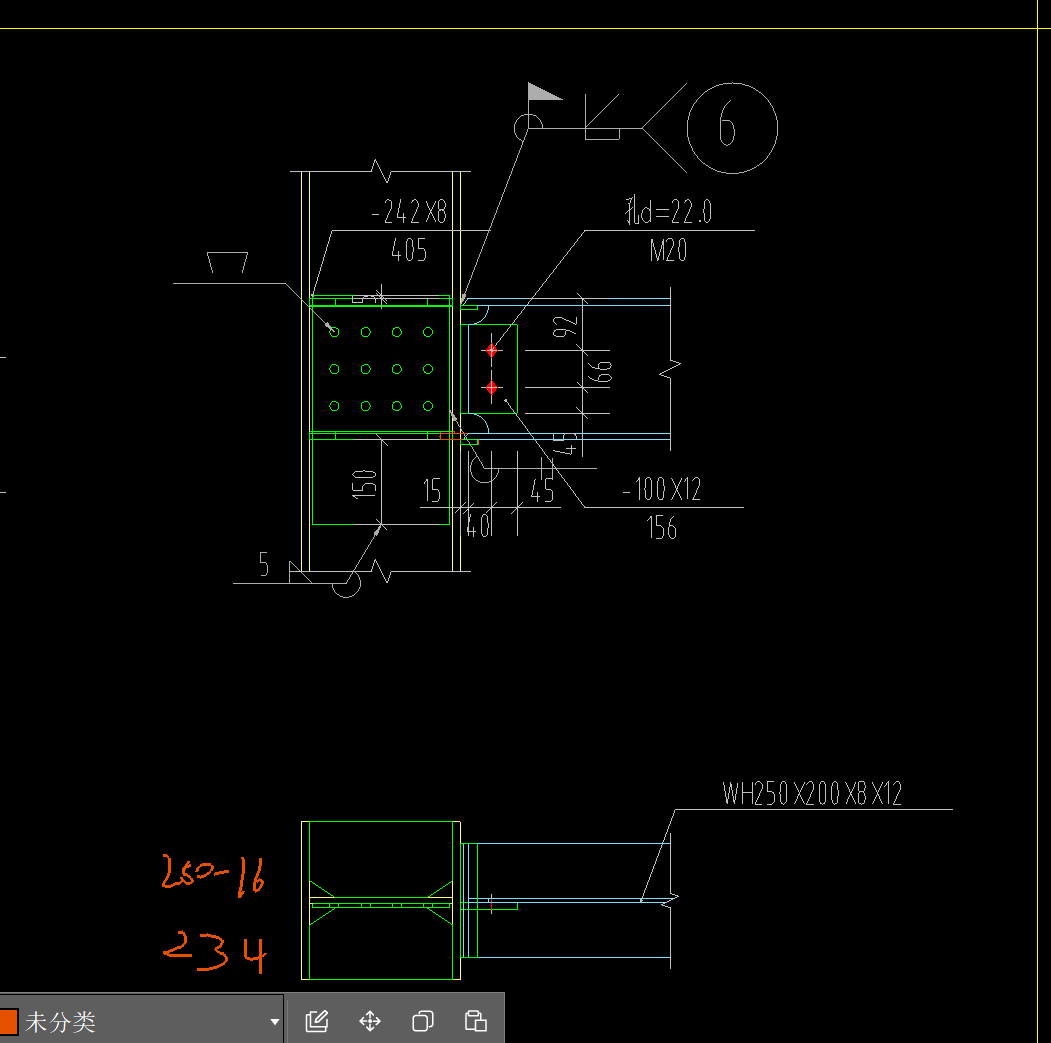Viewport: 1051px width, 1043px height.
Task: Click the copy (overlapping squares) icon
Action: [423, 1021]
